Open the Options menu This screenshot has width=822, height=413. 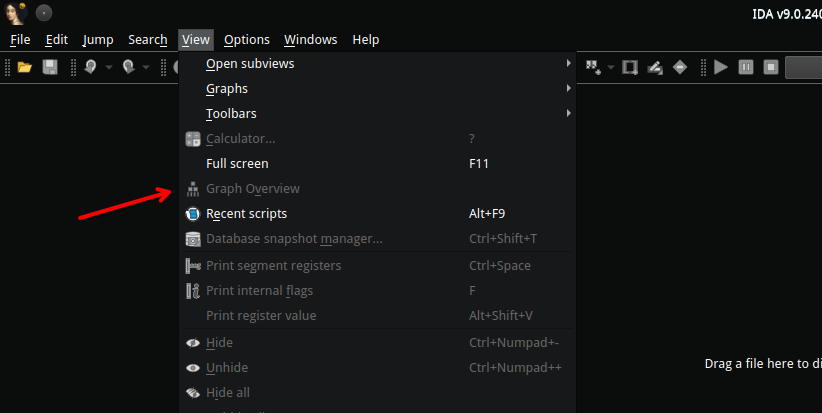click(x=246, y=40)
